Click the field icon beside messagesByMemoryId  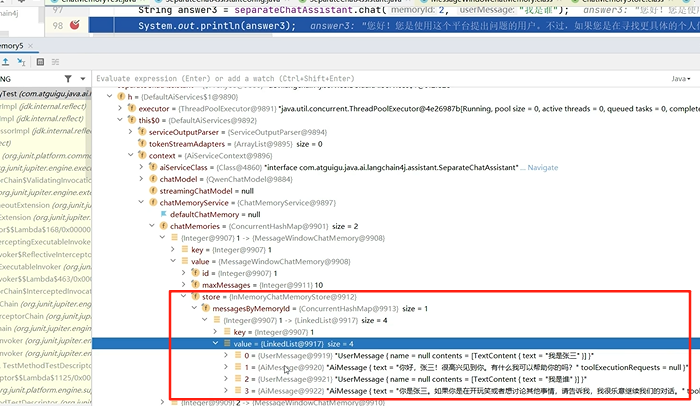pos(206,308)
